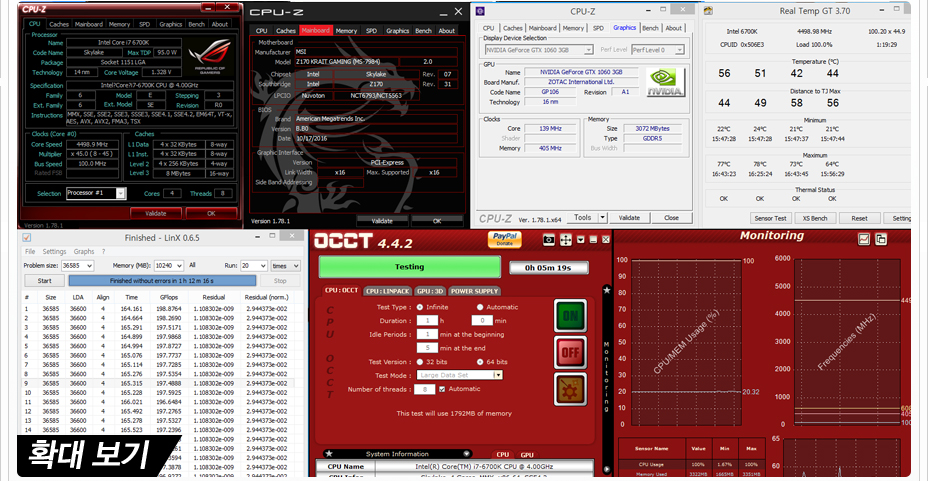The height and width of the screenshot is (481, 928).
Task: Click the Republic of Gamers logo in CPU-Z
Action: click(210, 57)
